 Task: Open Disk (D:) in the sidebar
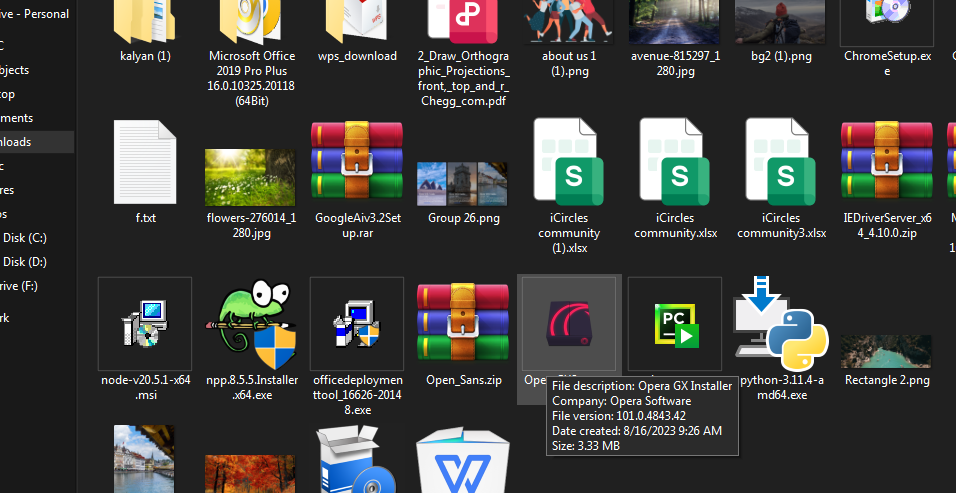tap(24, 261)
